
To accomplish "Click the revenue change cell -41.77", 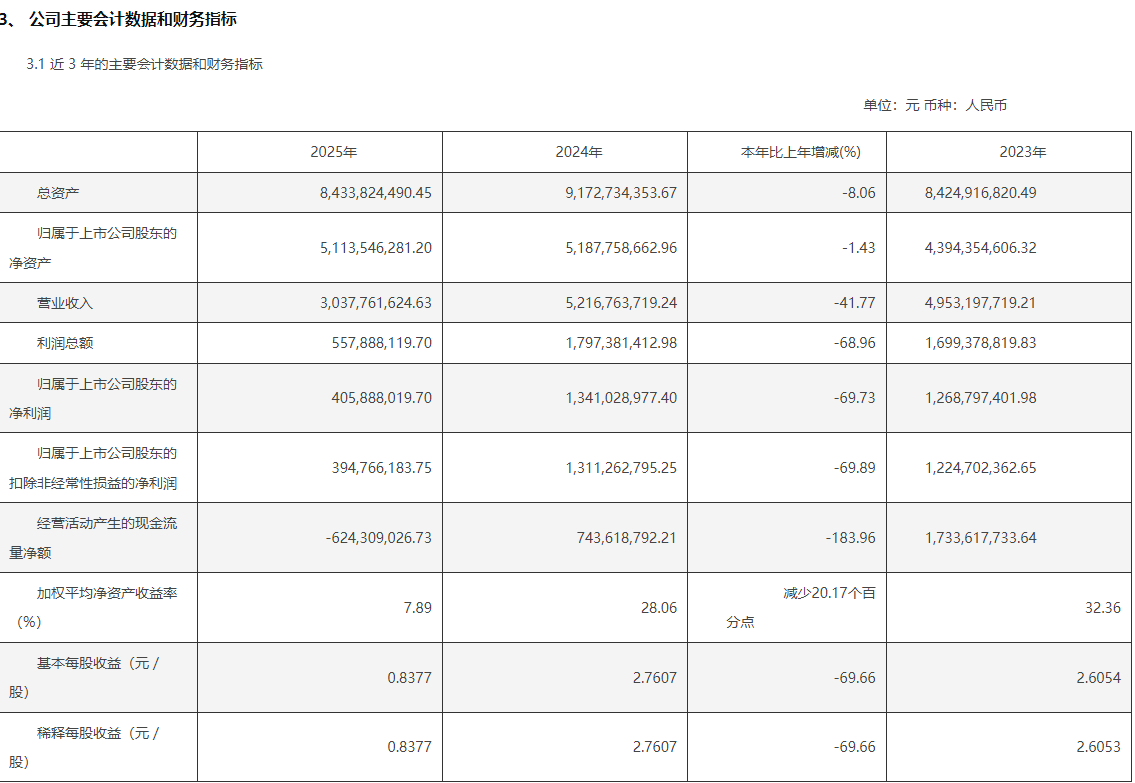I will [855, 303].
